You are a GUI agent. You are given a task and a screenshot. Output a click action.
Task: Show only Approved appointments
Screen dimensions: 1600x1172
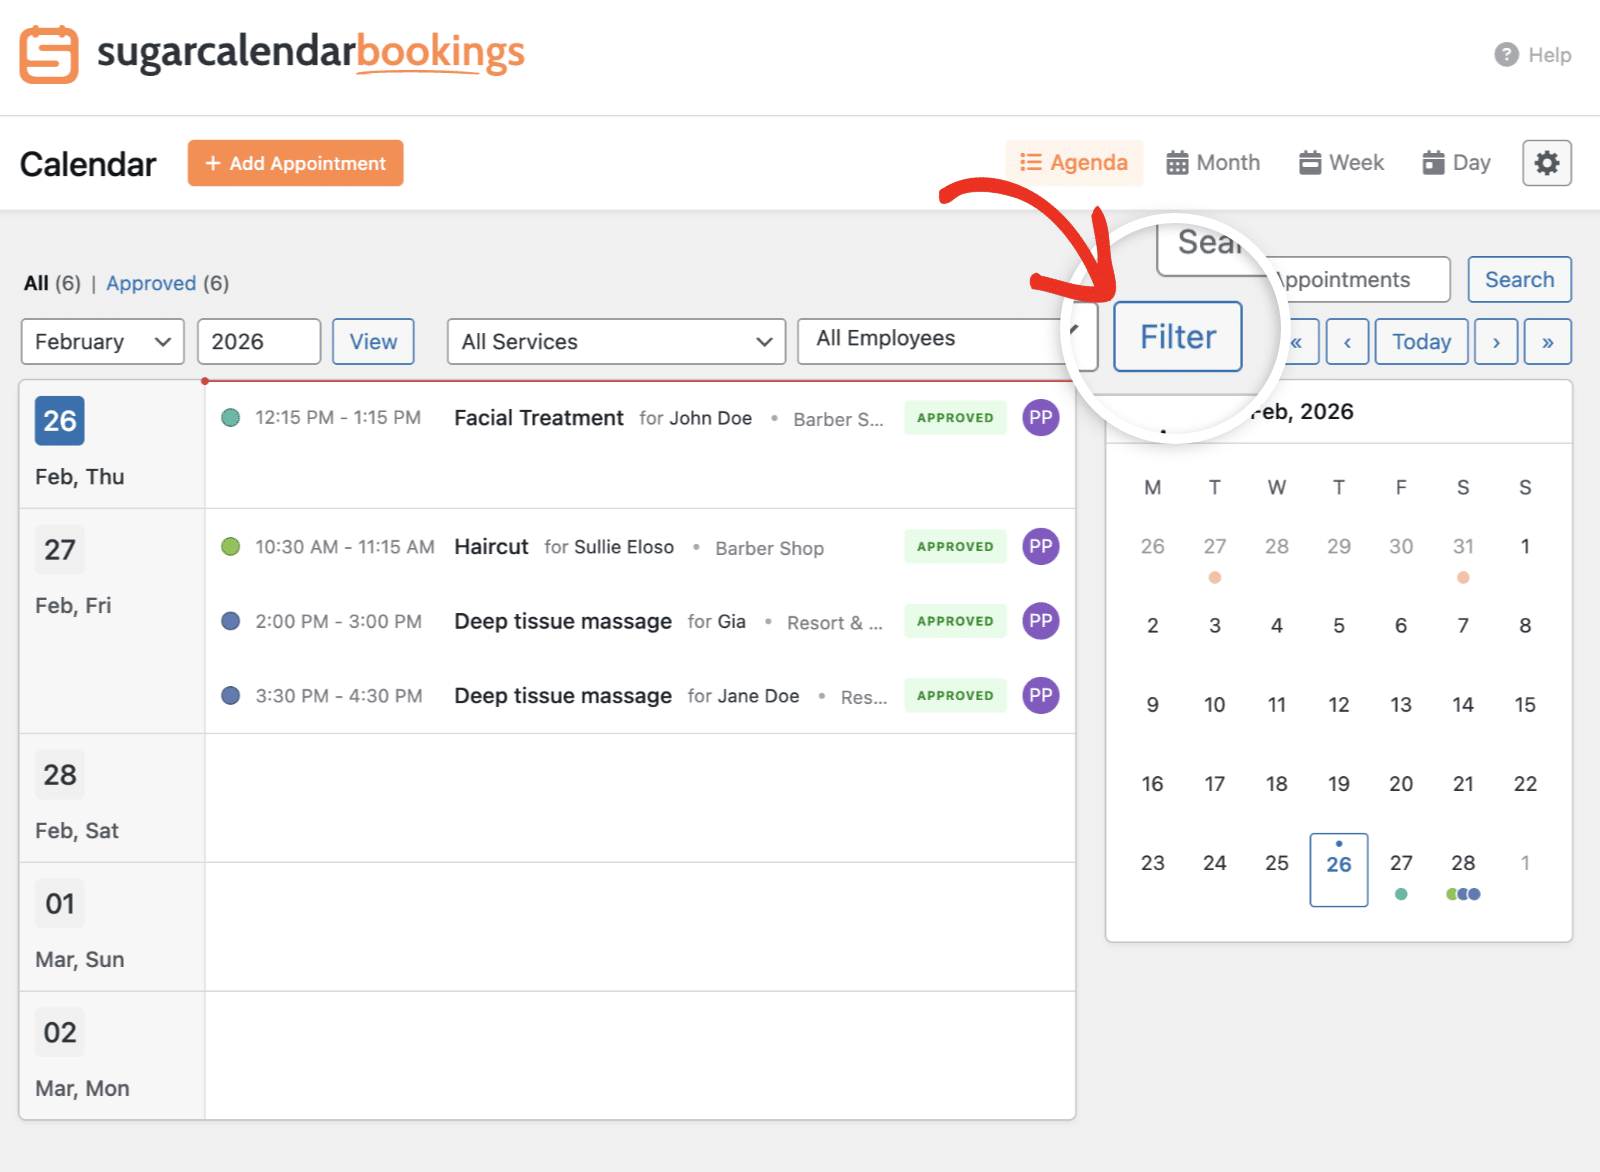151,283
